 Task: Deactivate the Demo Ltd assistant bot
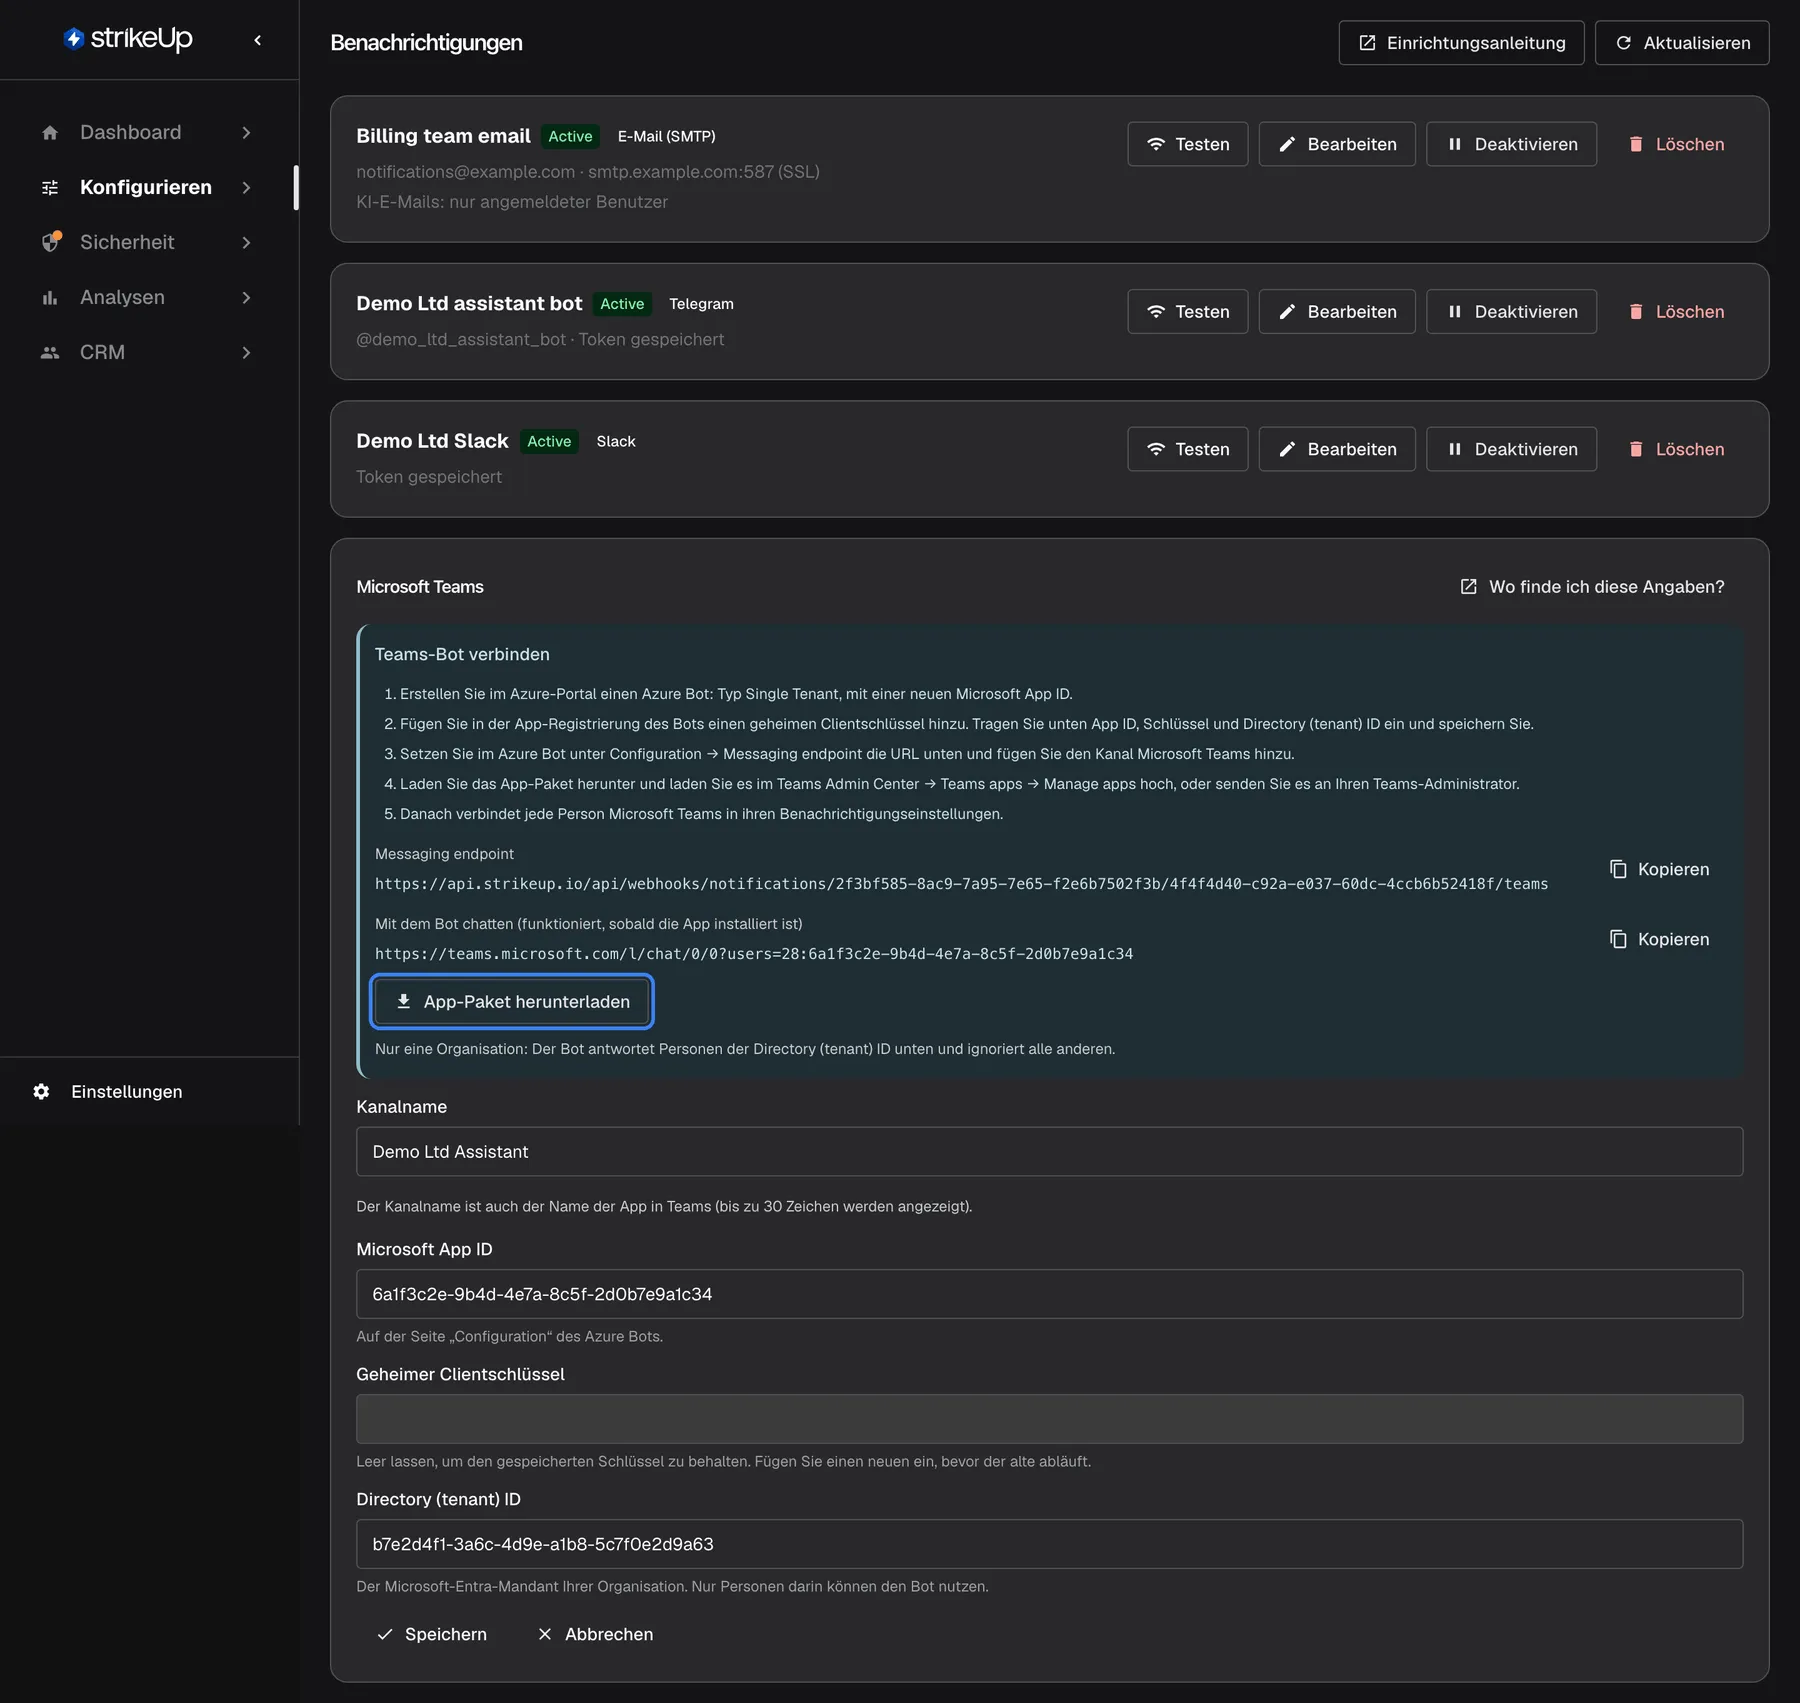1511,312
